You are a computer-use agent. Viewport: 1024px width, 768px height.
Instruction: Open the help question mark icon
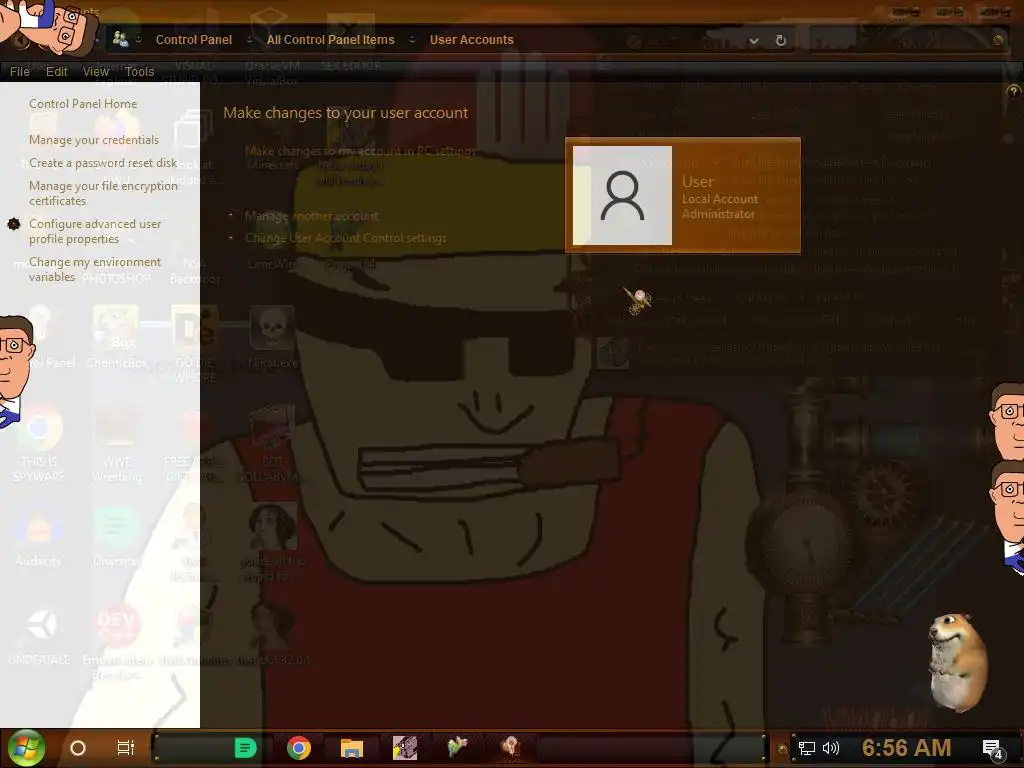[1013, 91]
